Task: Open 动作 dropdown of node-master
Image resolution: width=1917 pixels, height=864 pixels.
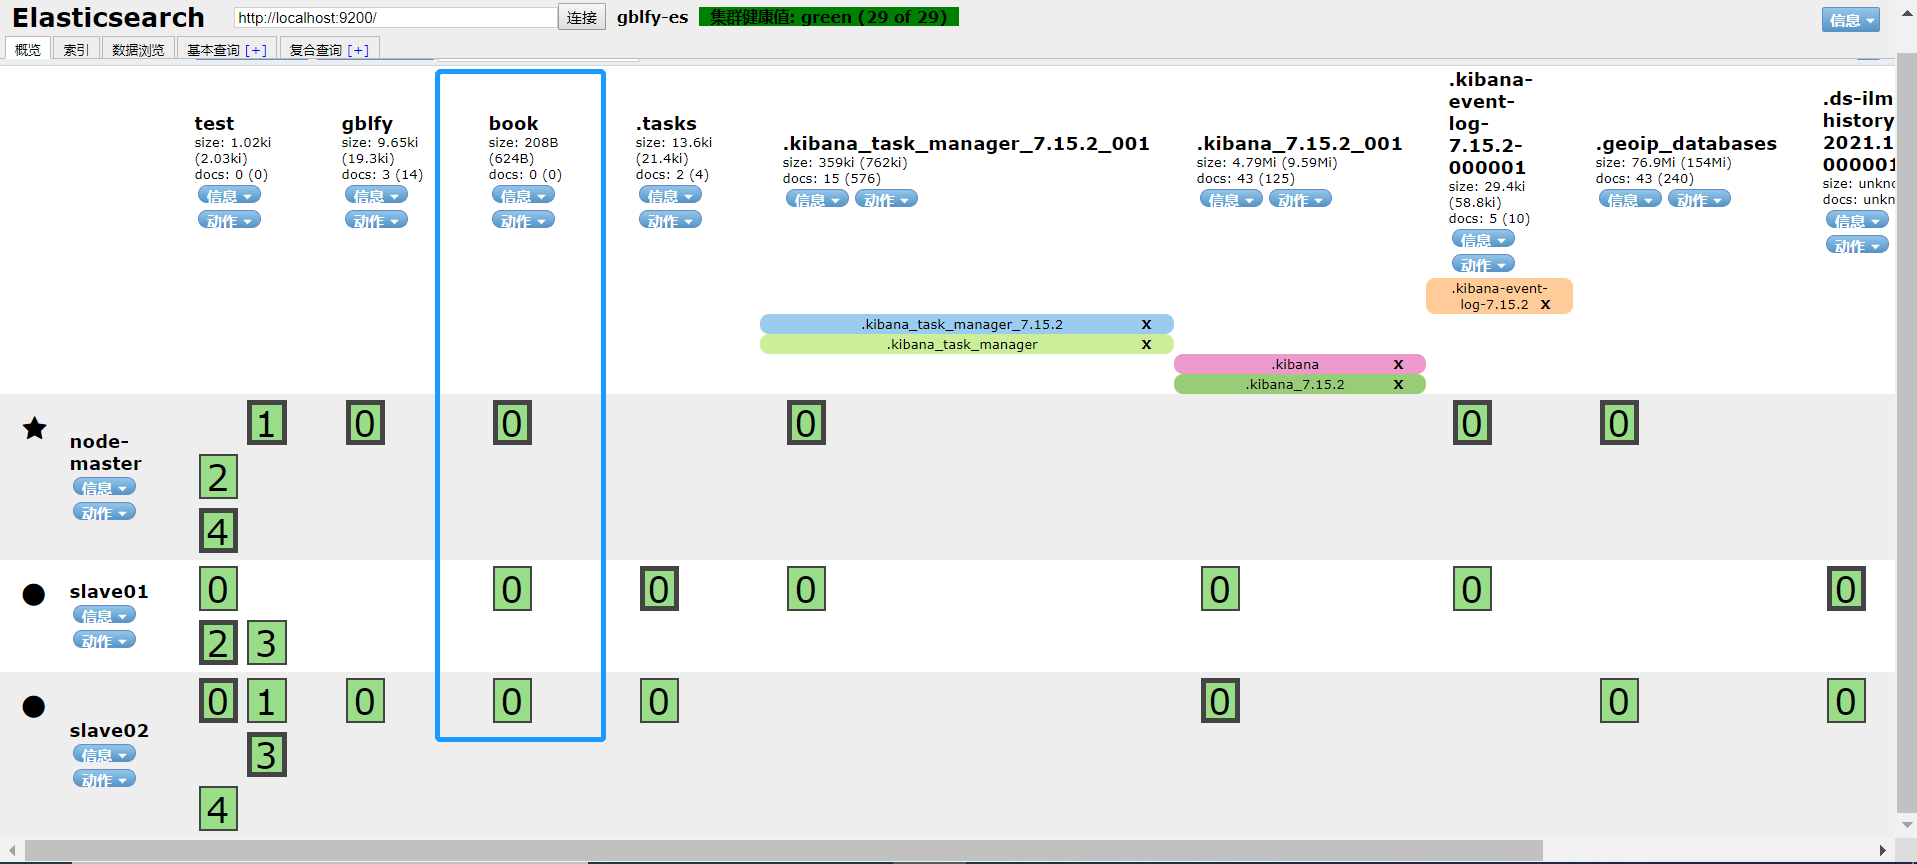Action: (104, 512)
